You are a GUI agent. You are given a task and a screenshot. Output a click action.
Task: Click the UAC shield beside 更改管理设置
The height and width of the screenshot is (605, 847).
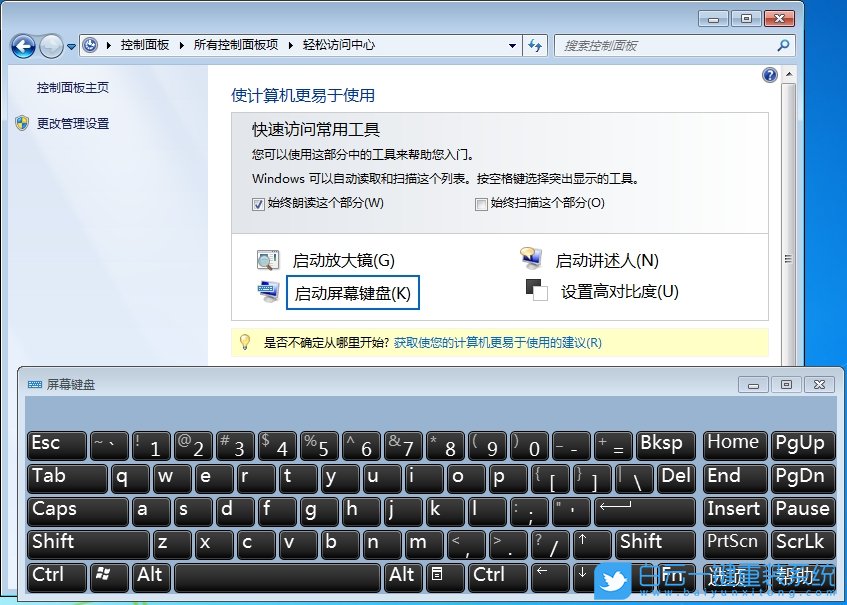pos(23,122)
